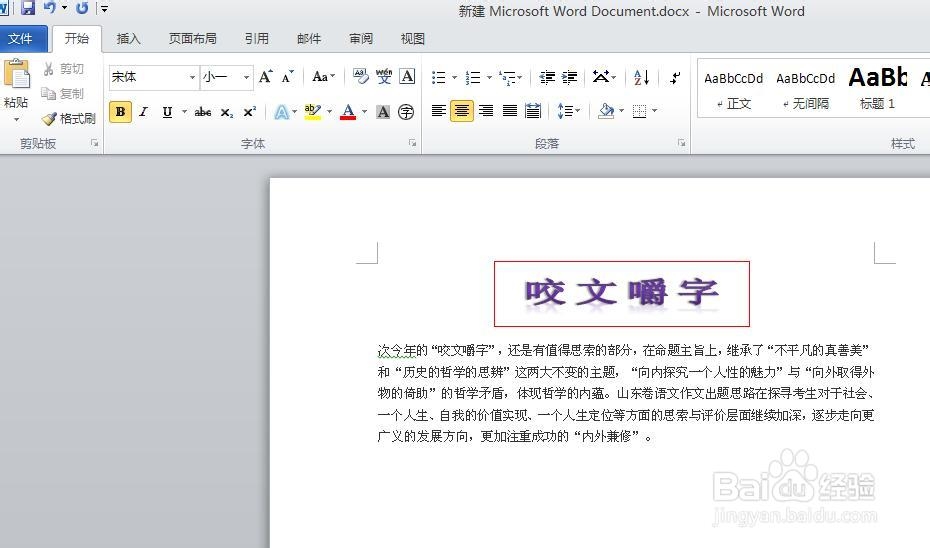Select the 咬文嚼字 WordArt title box
This screenshot has width=930, height=548.
point(622,294)
